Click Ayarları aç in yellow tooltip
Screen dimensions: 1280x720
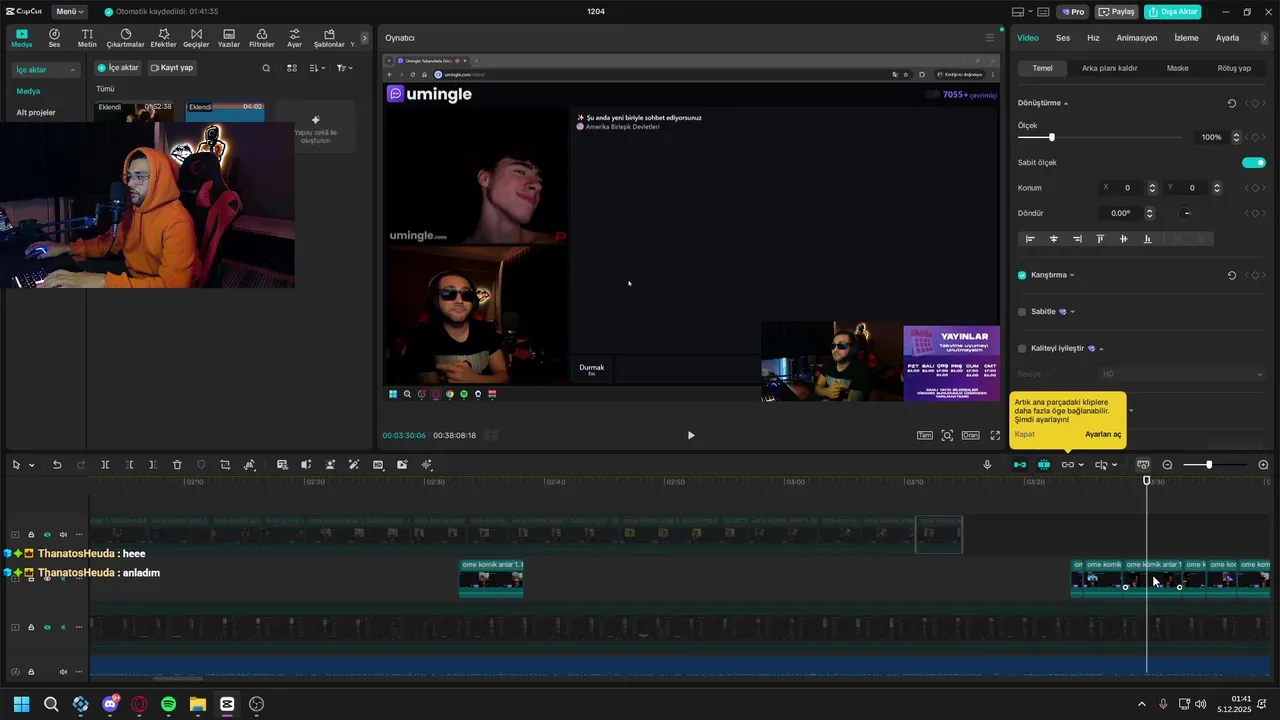pos(1103,434)
